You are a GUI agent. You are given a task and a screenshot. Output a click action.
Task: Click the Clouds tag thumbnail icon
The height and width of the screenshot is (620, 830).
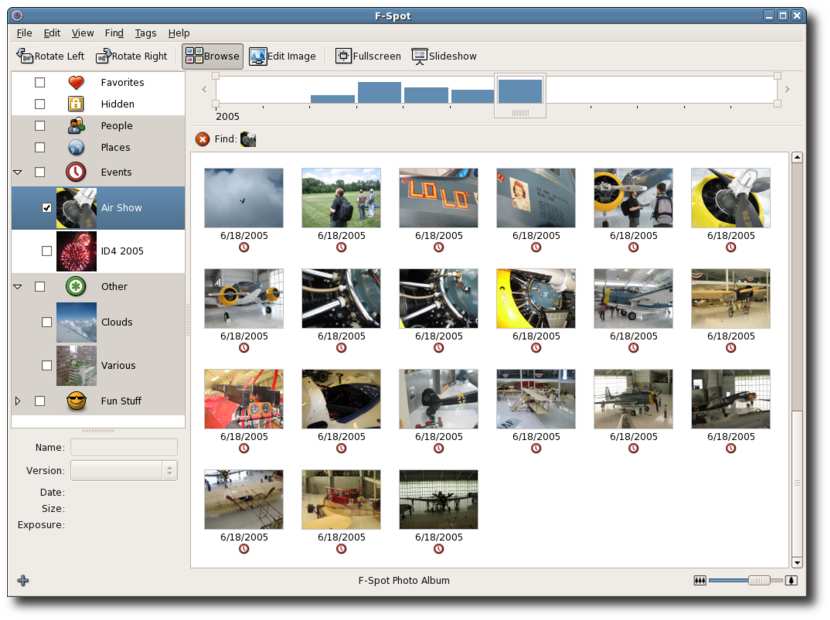pos(76,322)
